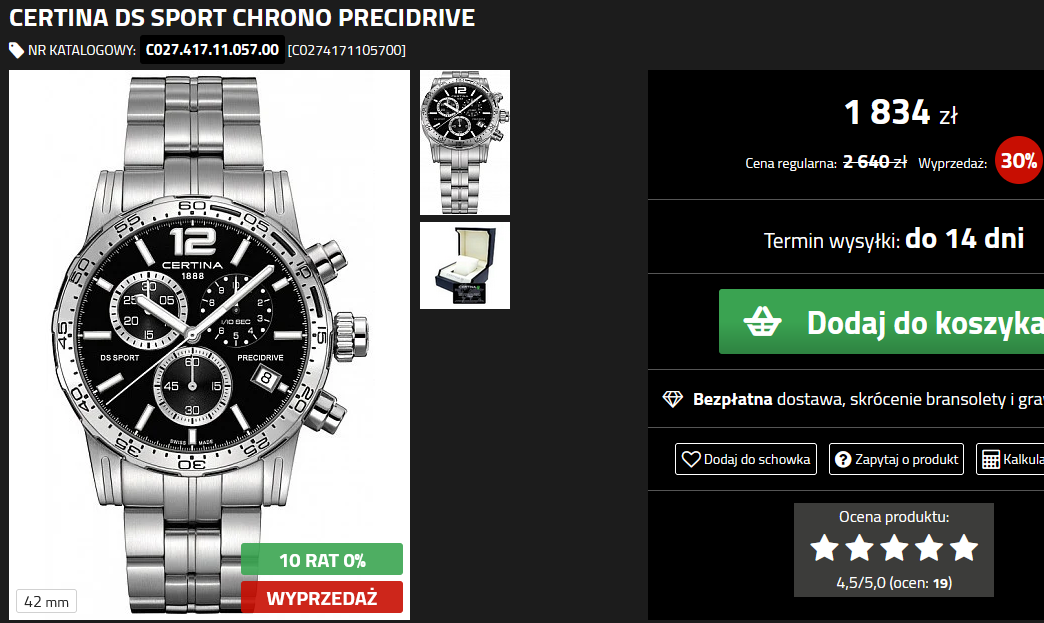Click the question mark icon in Zapytaj o produkt
1044x623 pixels.
point(843,459)
